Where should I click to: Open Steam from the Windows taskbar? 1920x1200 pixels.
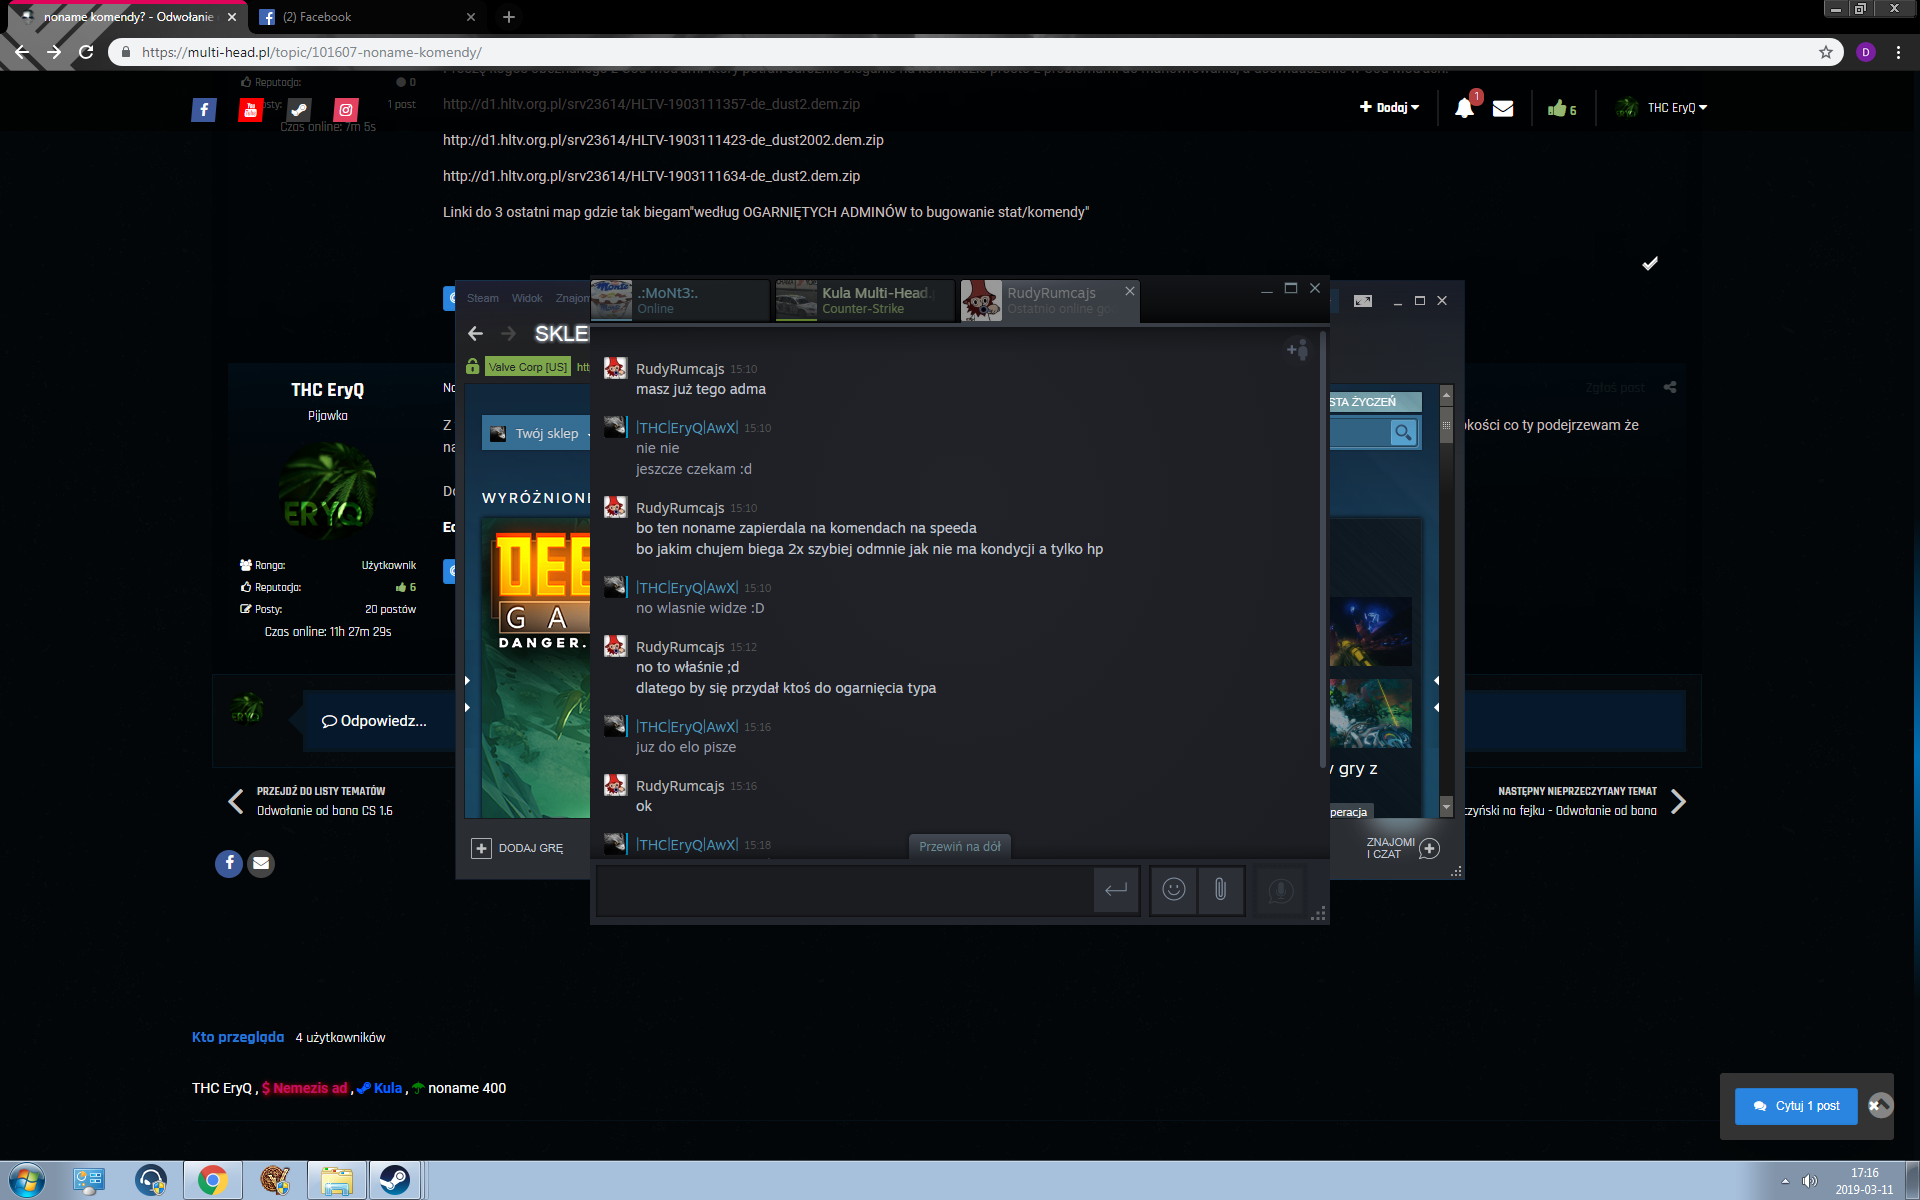click(394, 1180)
